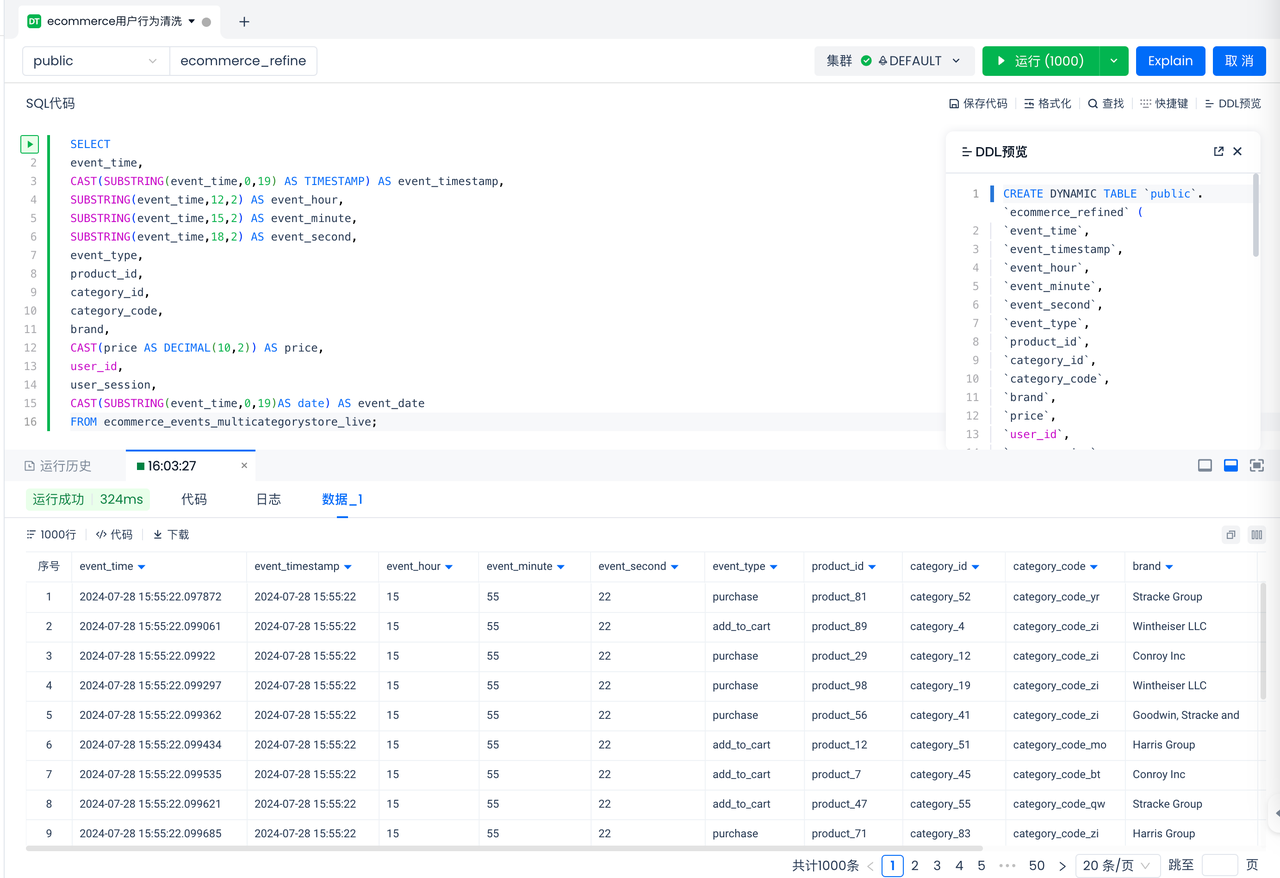Click the 跳至 page number input field
1280x878 pixels.
1220,865
